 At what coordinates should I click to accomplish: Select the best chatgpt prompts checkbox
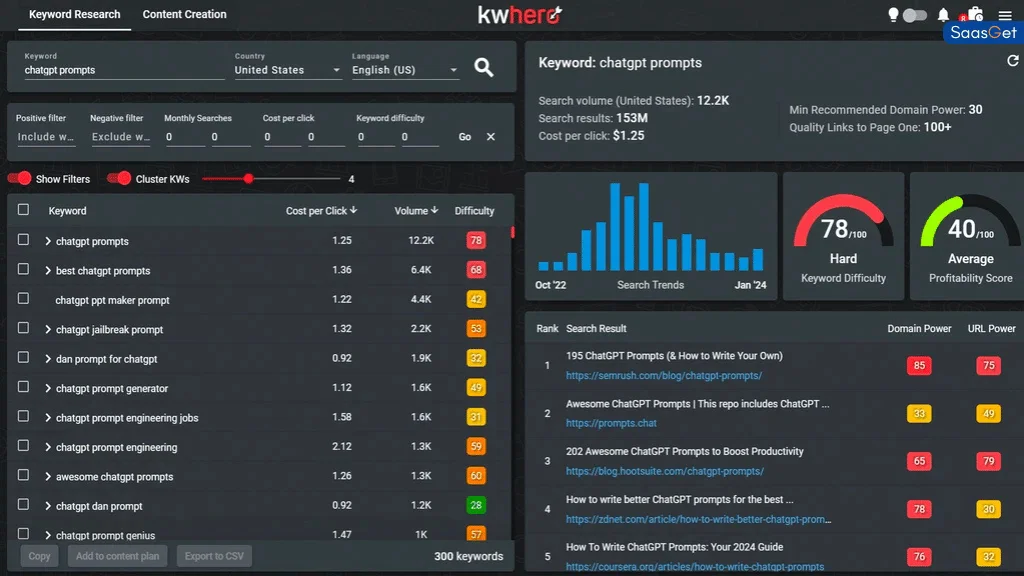pos(24,269)
